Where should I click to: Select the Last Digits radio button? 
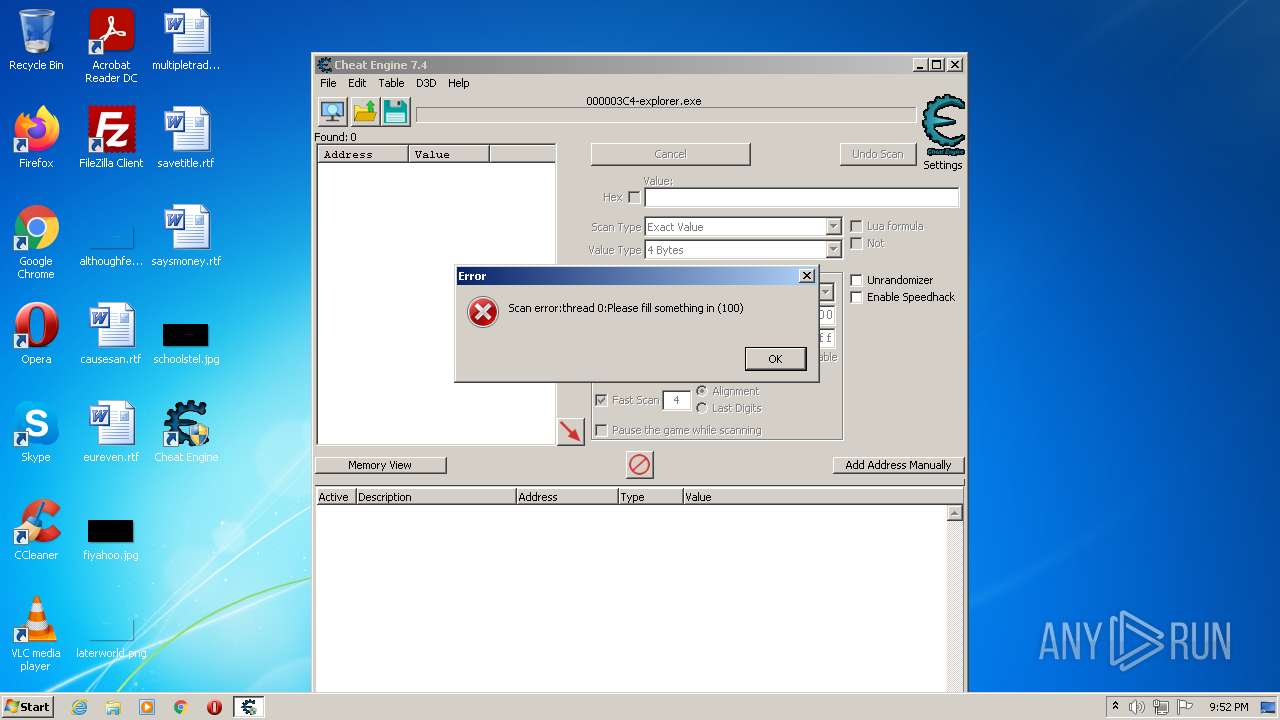click(x=702, y=408)
